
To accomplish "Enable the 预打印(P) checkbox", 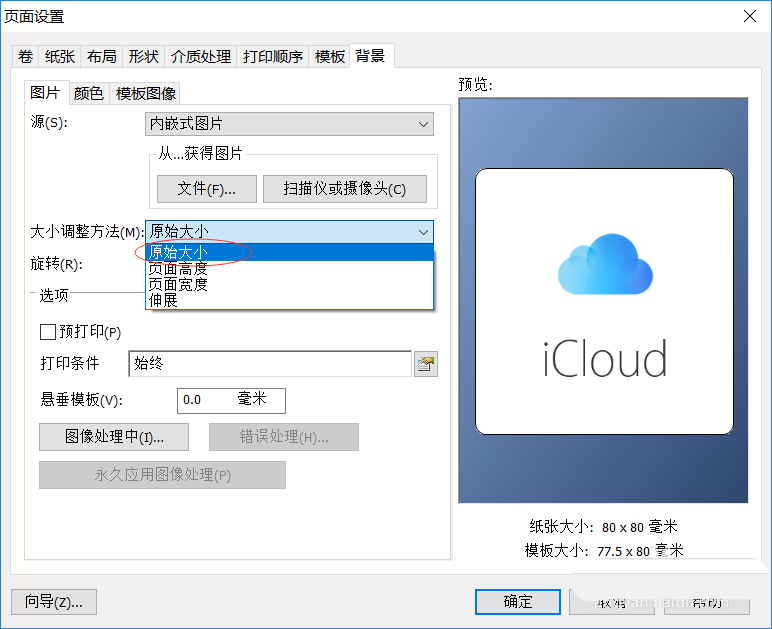I will click(48, 332).
